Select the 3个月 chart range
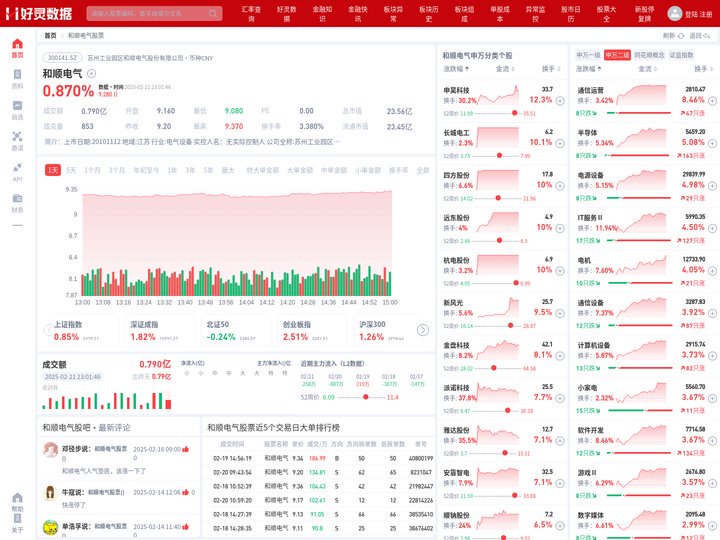Image resolution: width=720 pixels, height=540 pixels. point(117,170)
